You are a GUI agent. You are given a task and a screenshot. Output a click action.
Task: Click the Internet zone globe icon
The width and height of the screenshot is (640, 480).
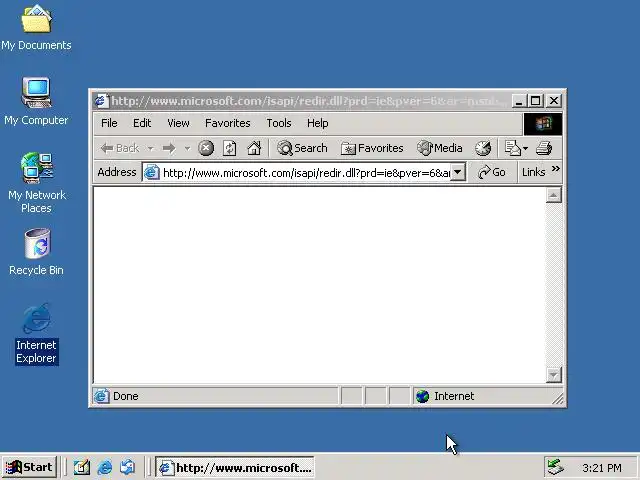pyautogui.click(x=422, y=396)
